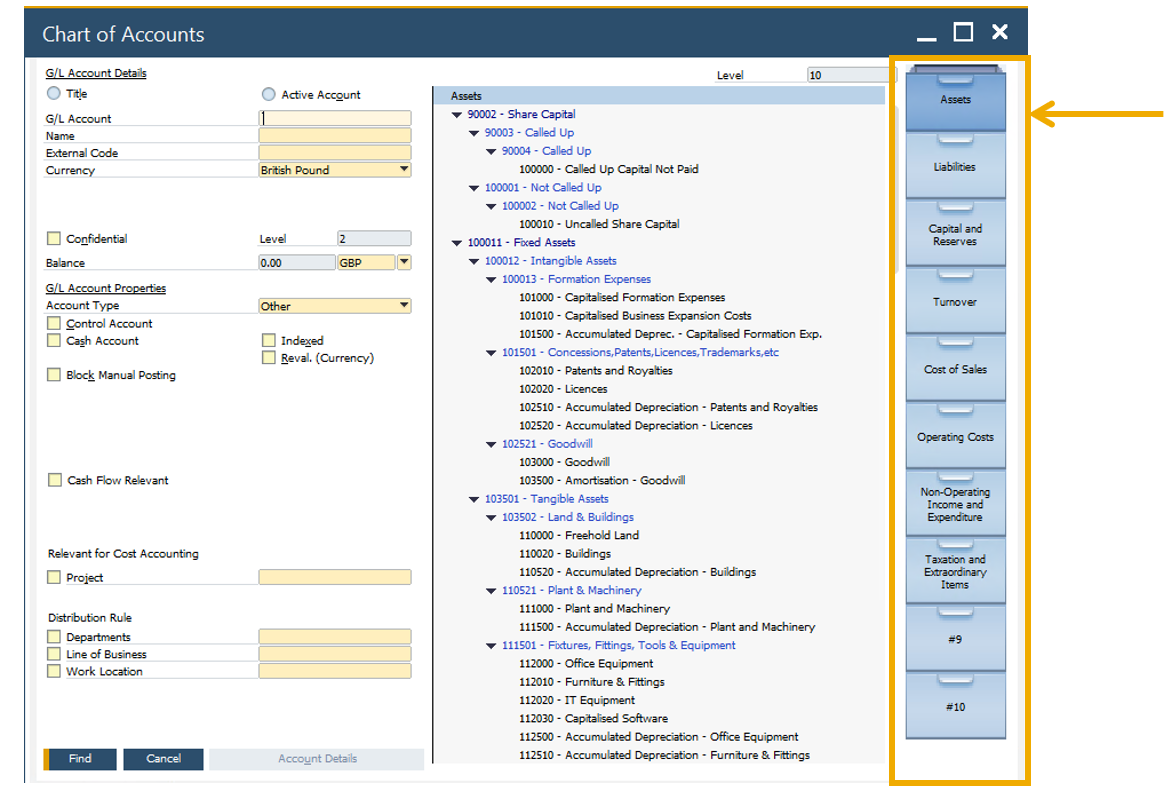Select the Title radio button
This screenshot has height=805, width=1171.
54,93
